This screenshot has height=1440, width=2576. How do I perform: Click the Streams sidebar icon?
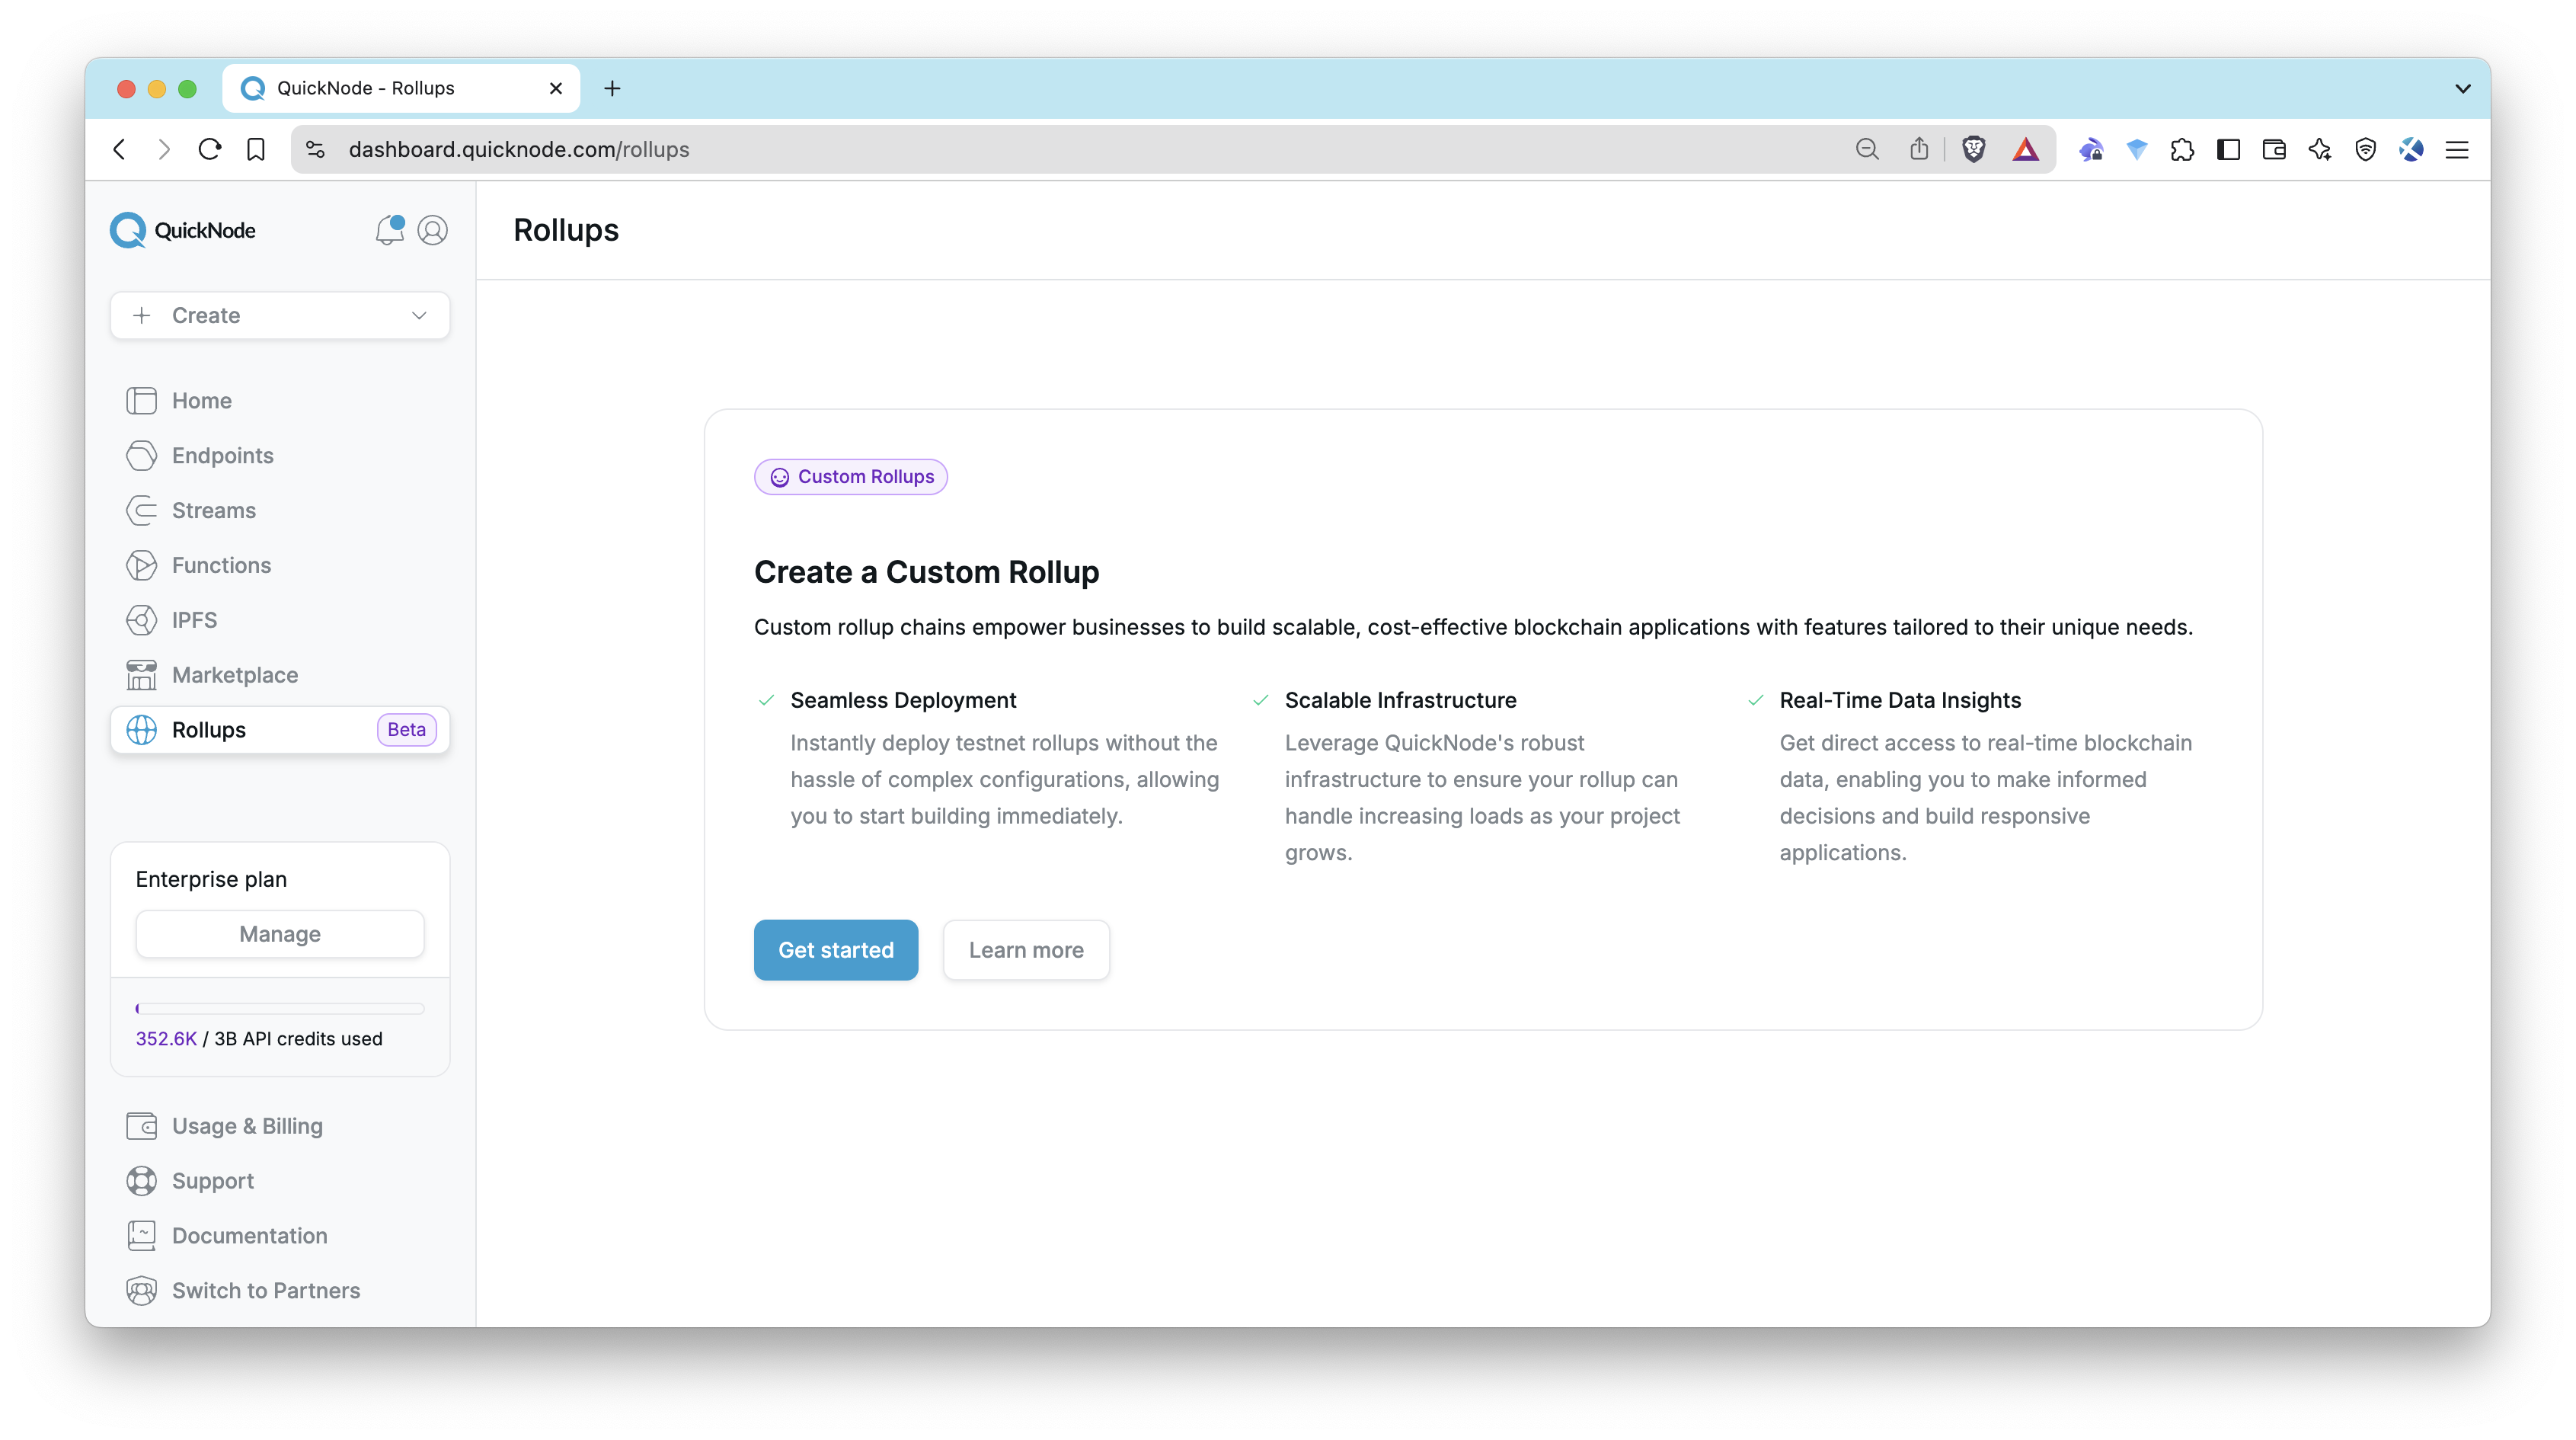pyautogui.click(x=141, y=511)
